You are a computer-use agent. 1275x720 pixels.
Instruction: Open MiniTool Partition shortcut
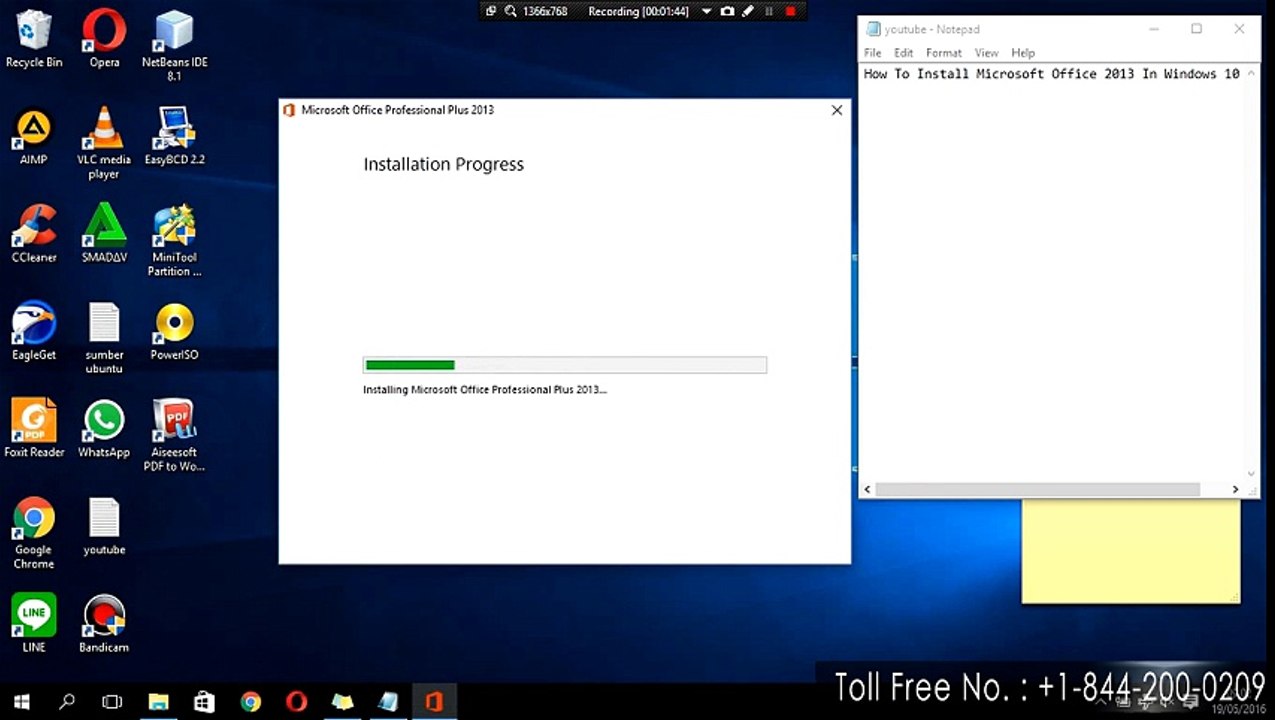174,241
